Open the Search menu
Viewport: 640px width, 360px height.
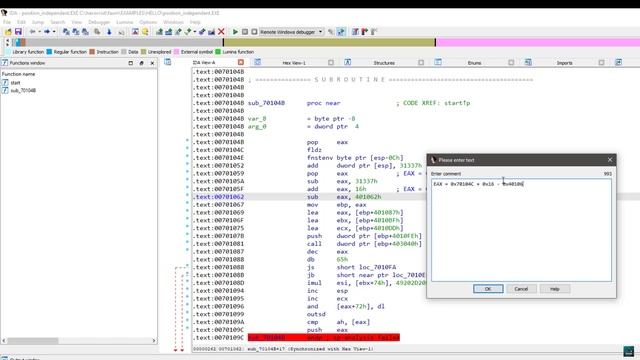[x=58, y=22]
